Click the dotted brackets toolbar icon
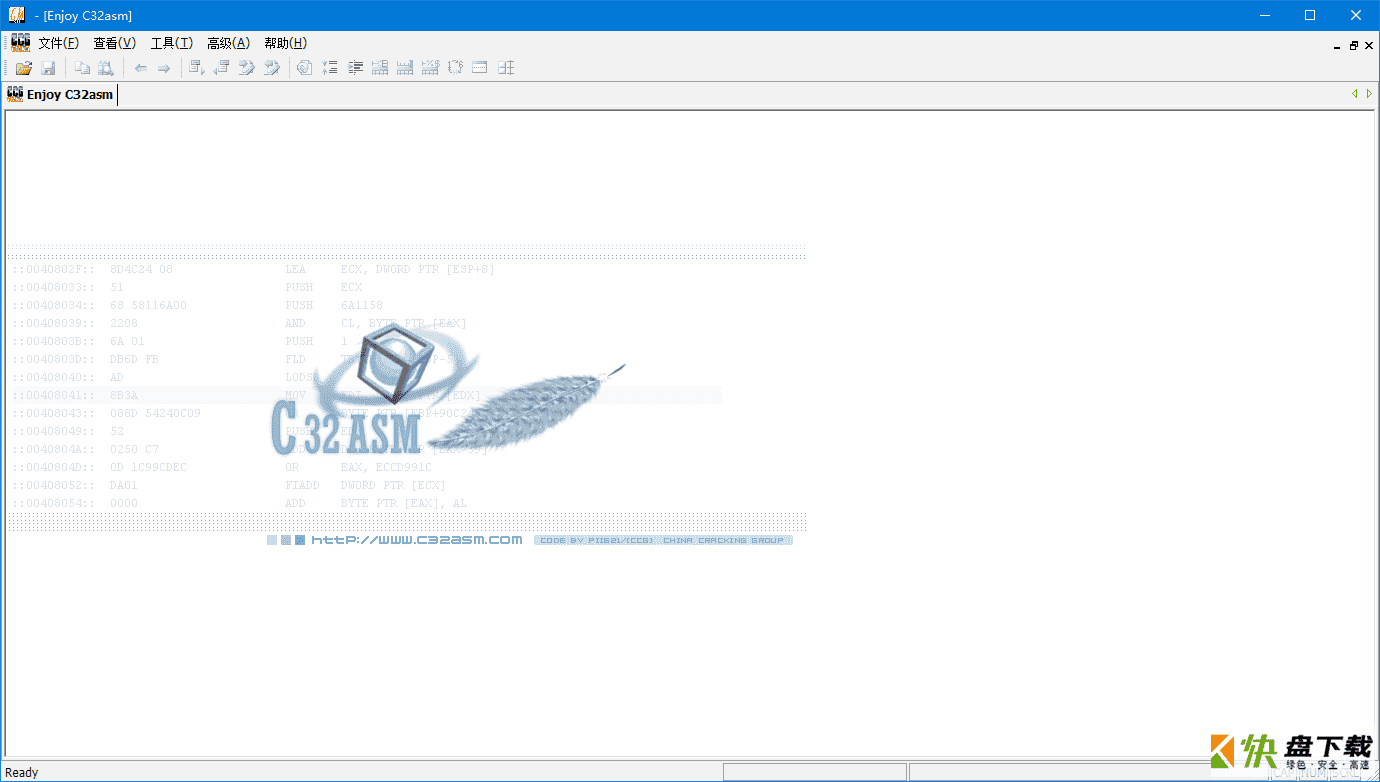This screenshot has height=782, width=1380. coord(455,68)
